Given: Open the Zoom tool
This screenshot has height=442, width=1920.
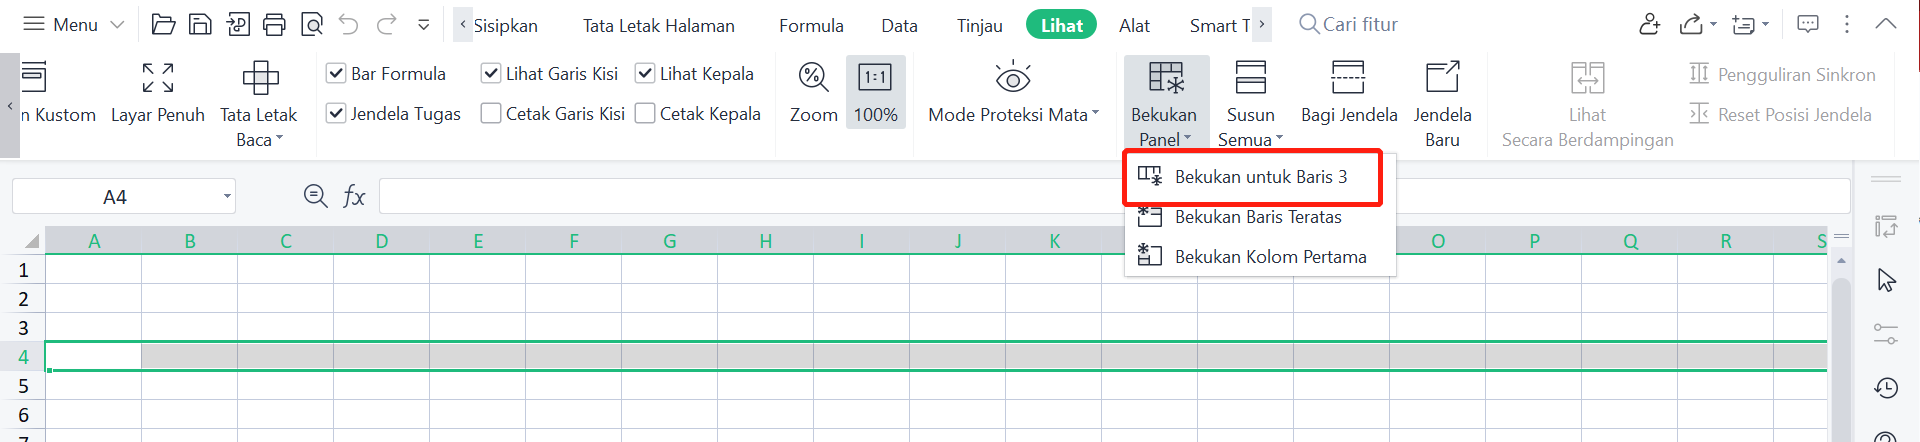Looking at the screenshot, I should pyautogui.click(x=813, y=92).
